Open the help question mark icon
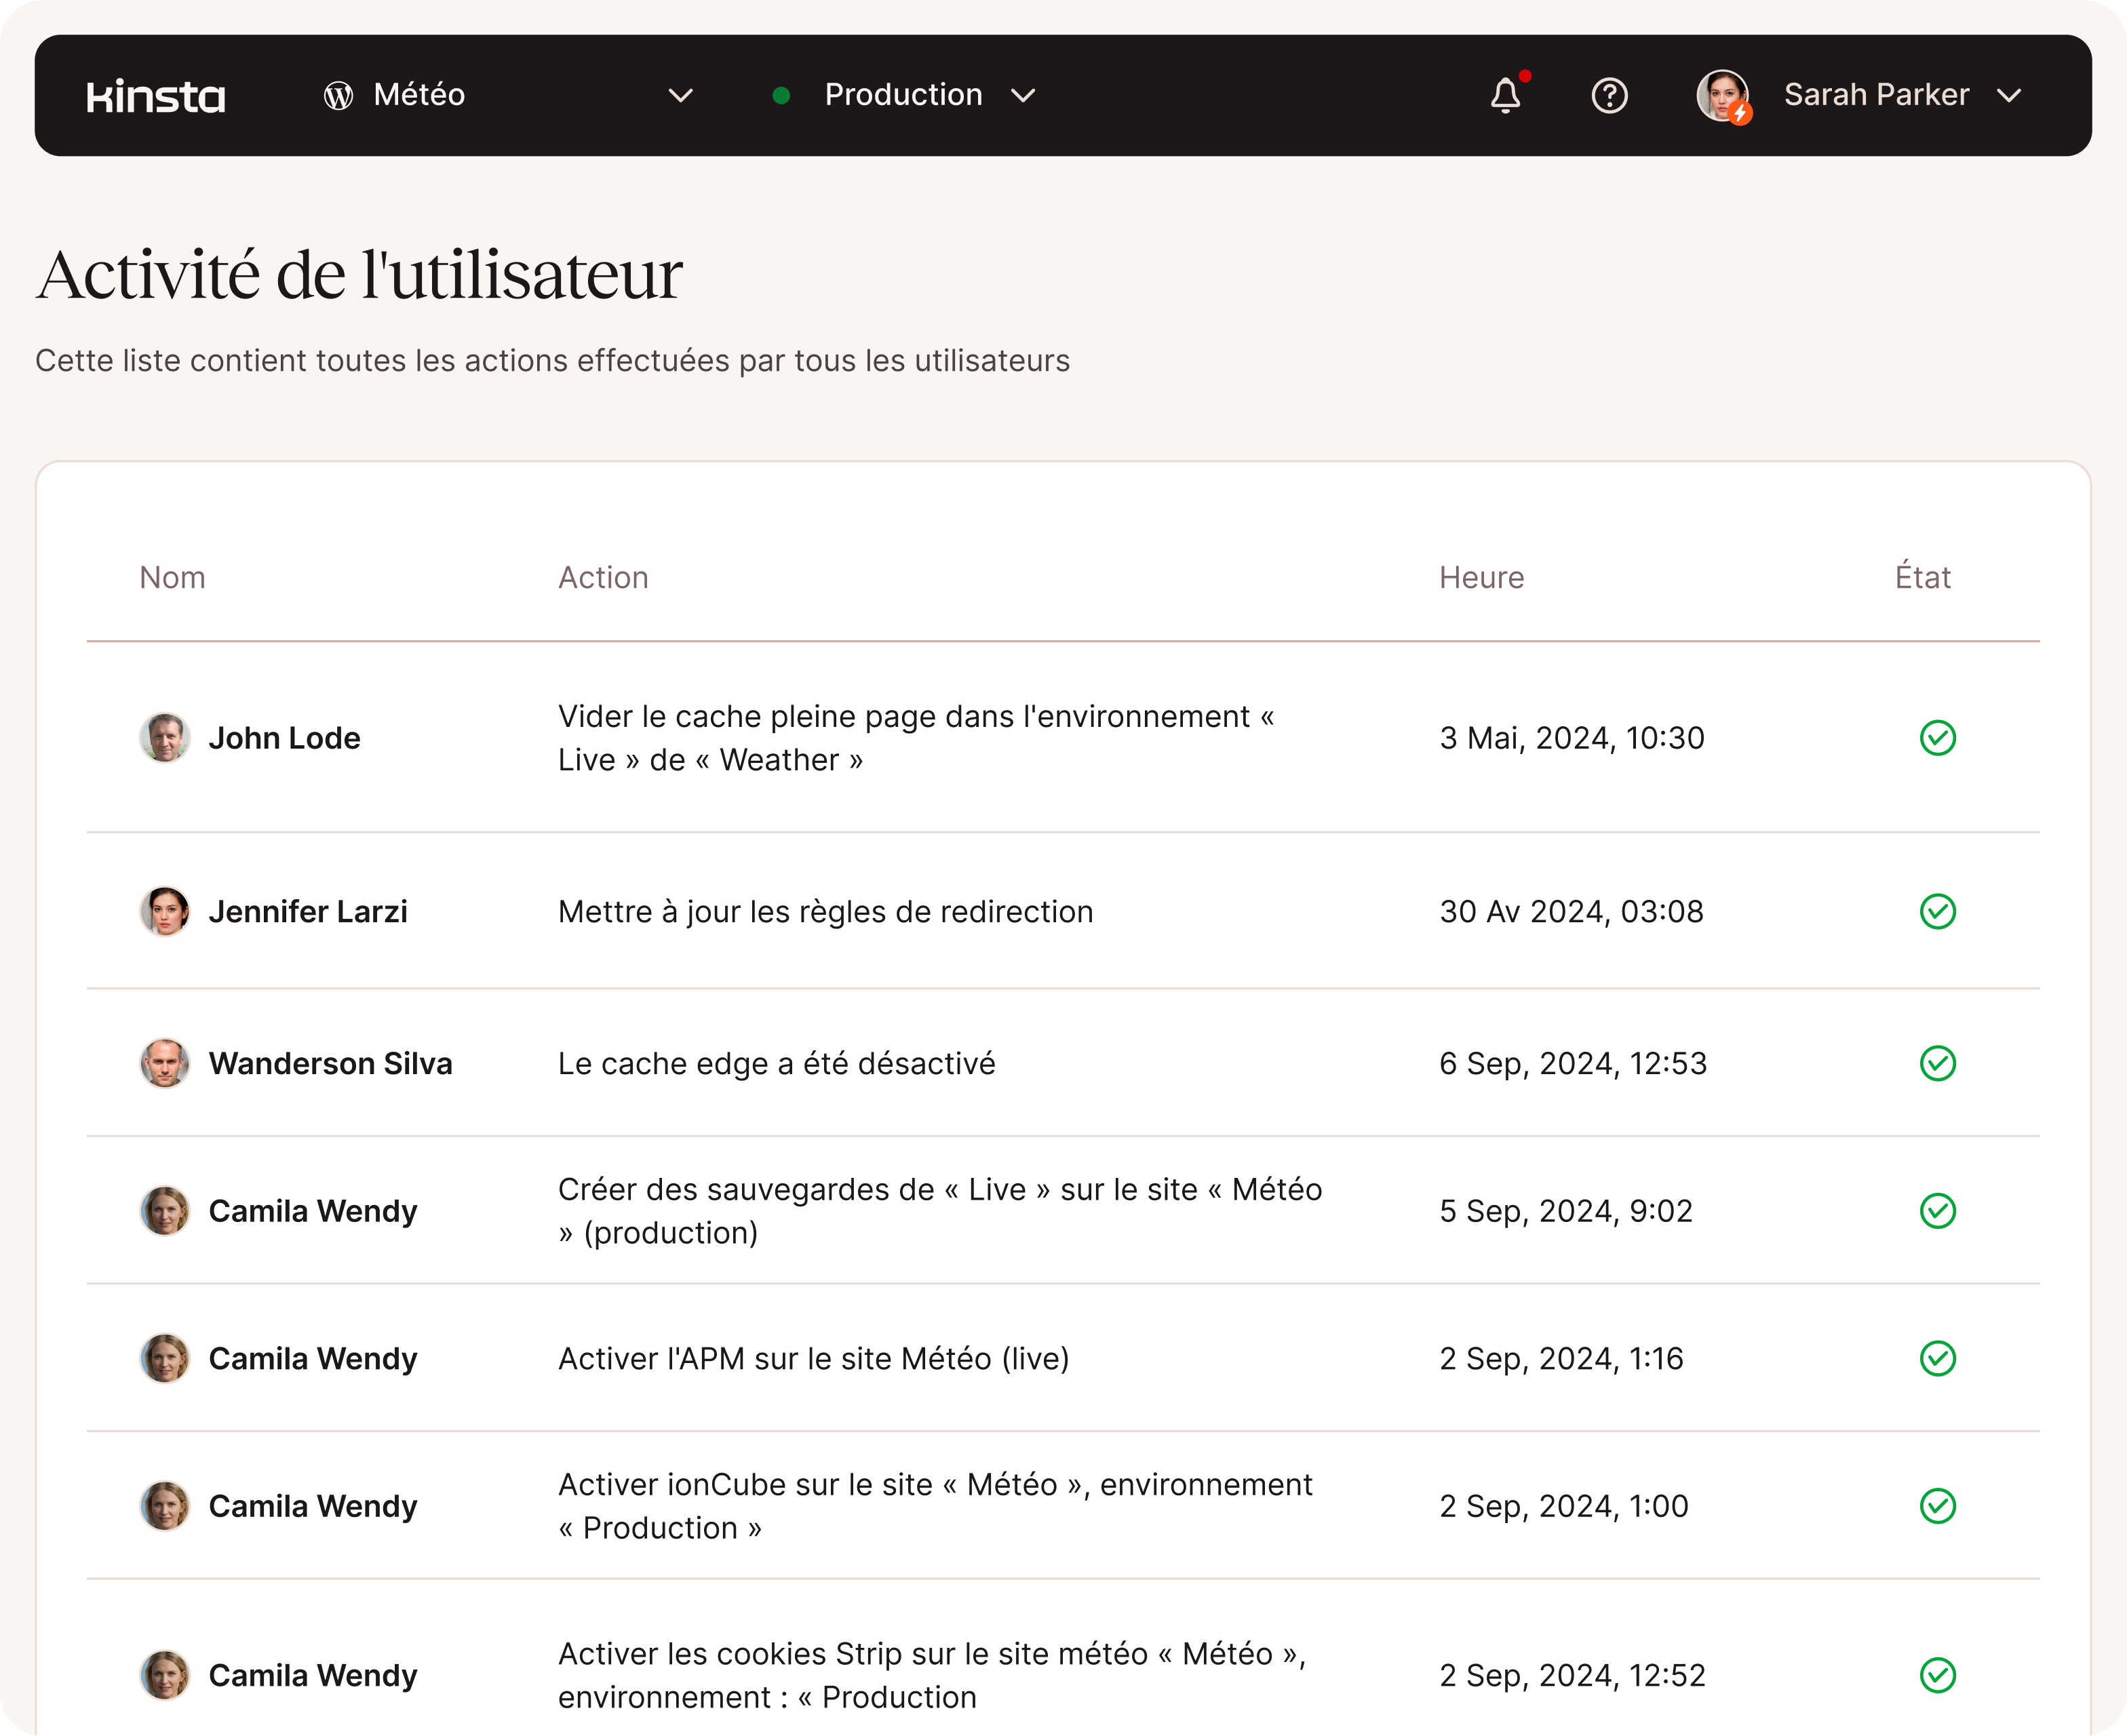The width and height of the screenshot is (2127, 1736). point(1609,96)
